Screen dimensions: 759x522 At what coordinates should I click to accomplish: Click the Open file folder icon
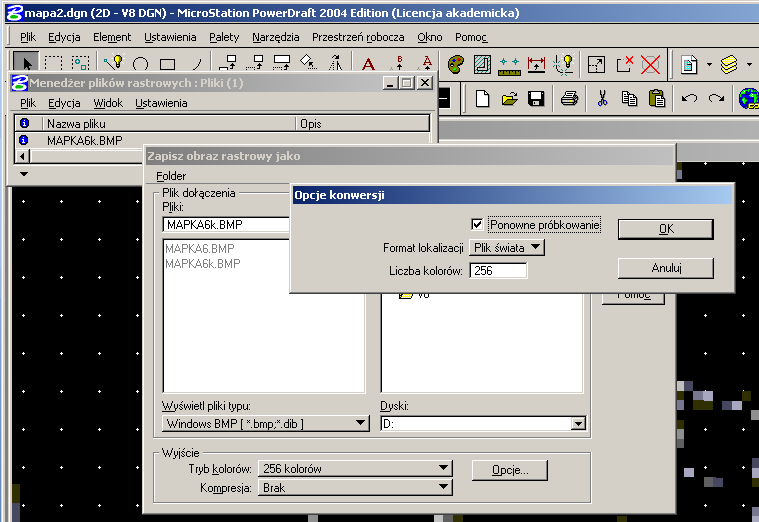point(509,99)
